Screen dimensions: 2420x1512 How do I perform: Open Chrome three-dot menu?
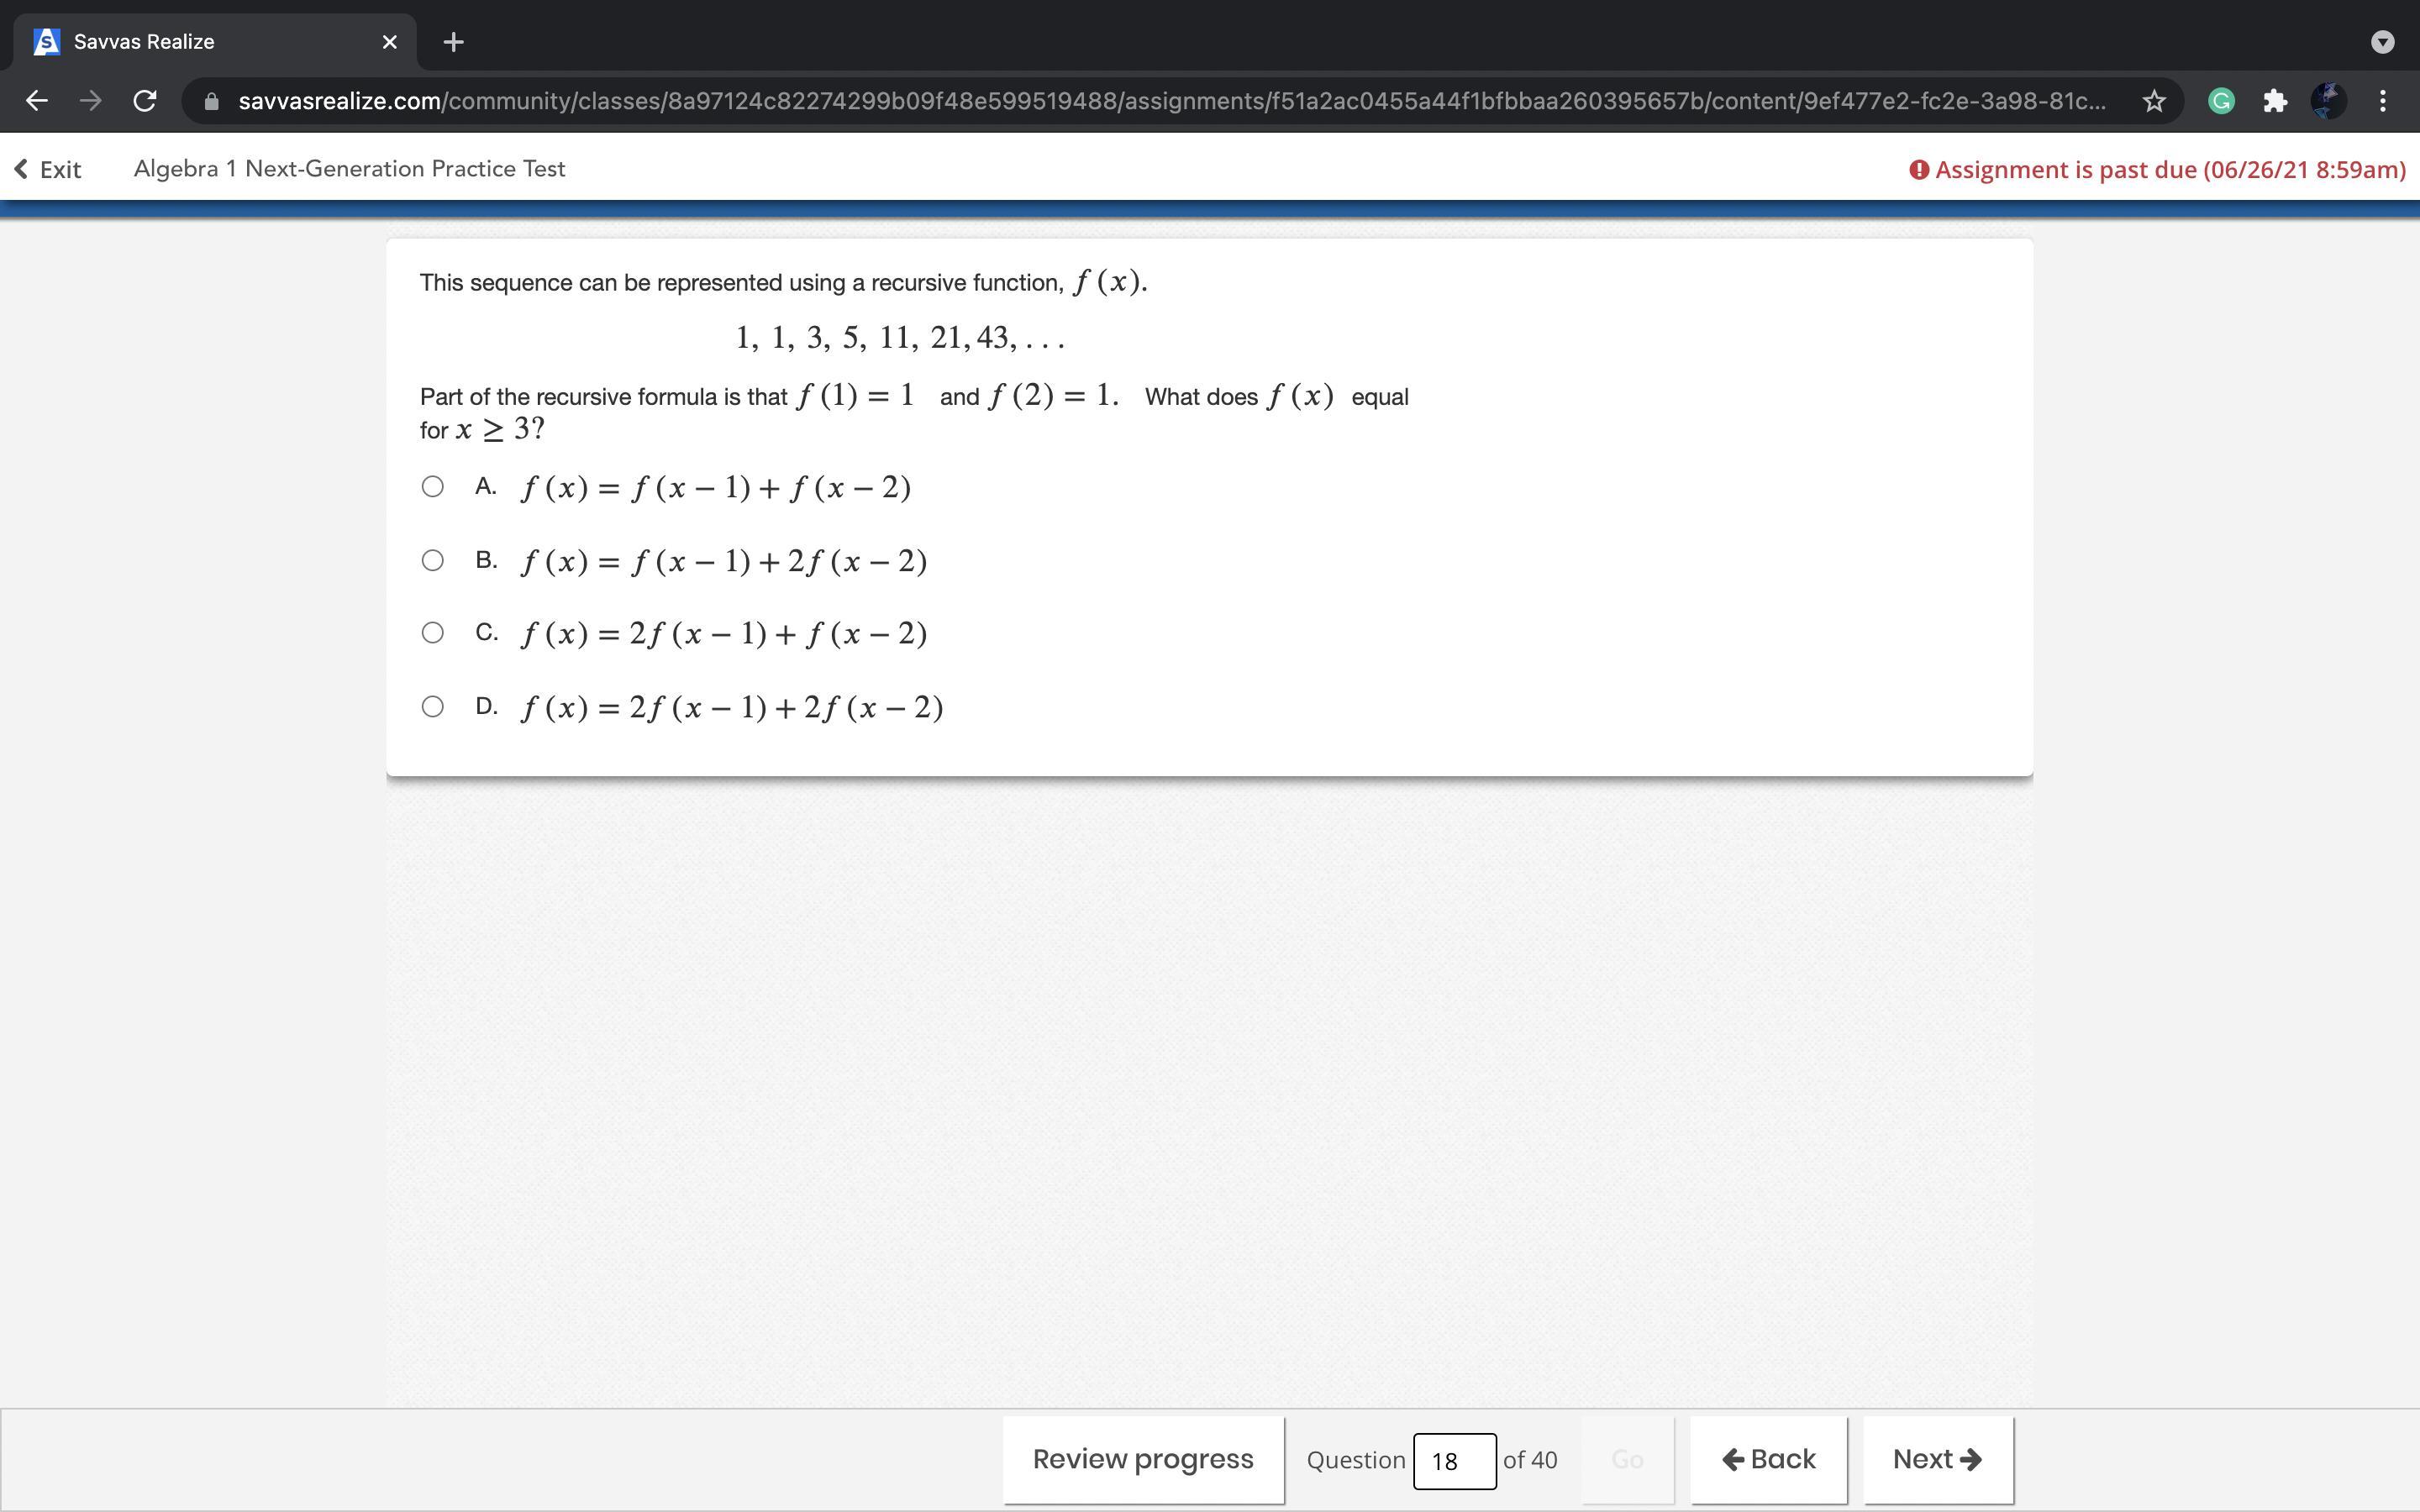(x=2383, y=101)
